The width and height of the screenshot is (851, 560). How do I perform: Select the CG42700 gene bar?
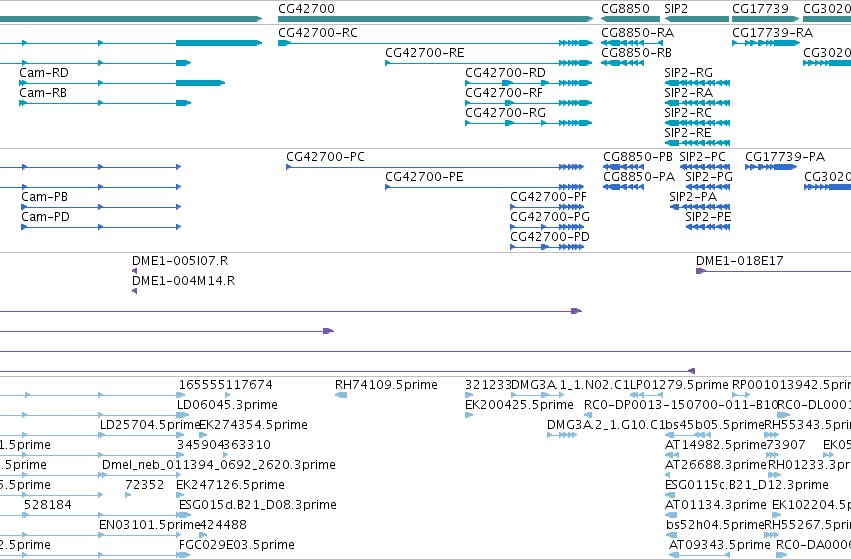(x=435, y=19)
